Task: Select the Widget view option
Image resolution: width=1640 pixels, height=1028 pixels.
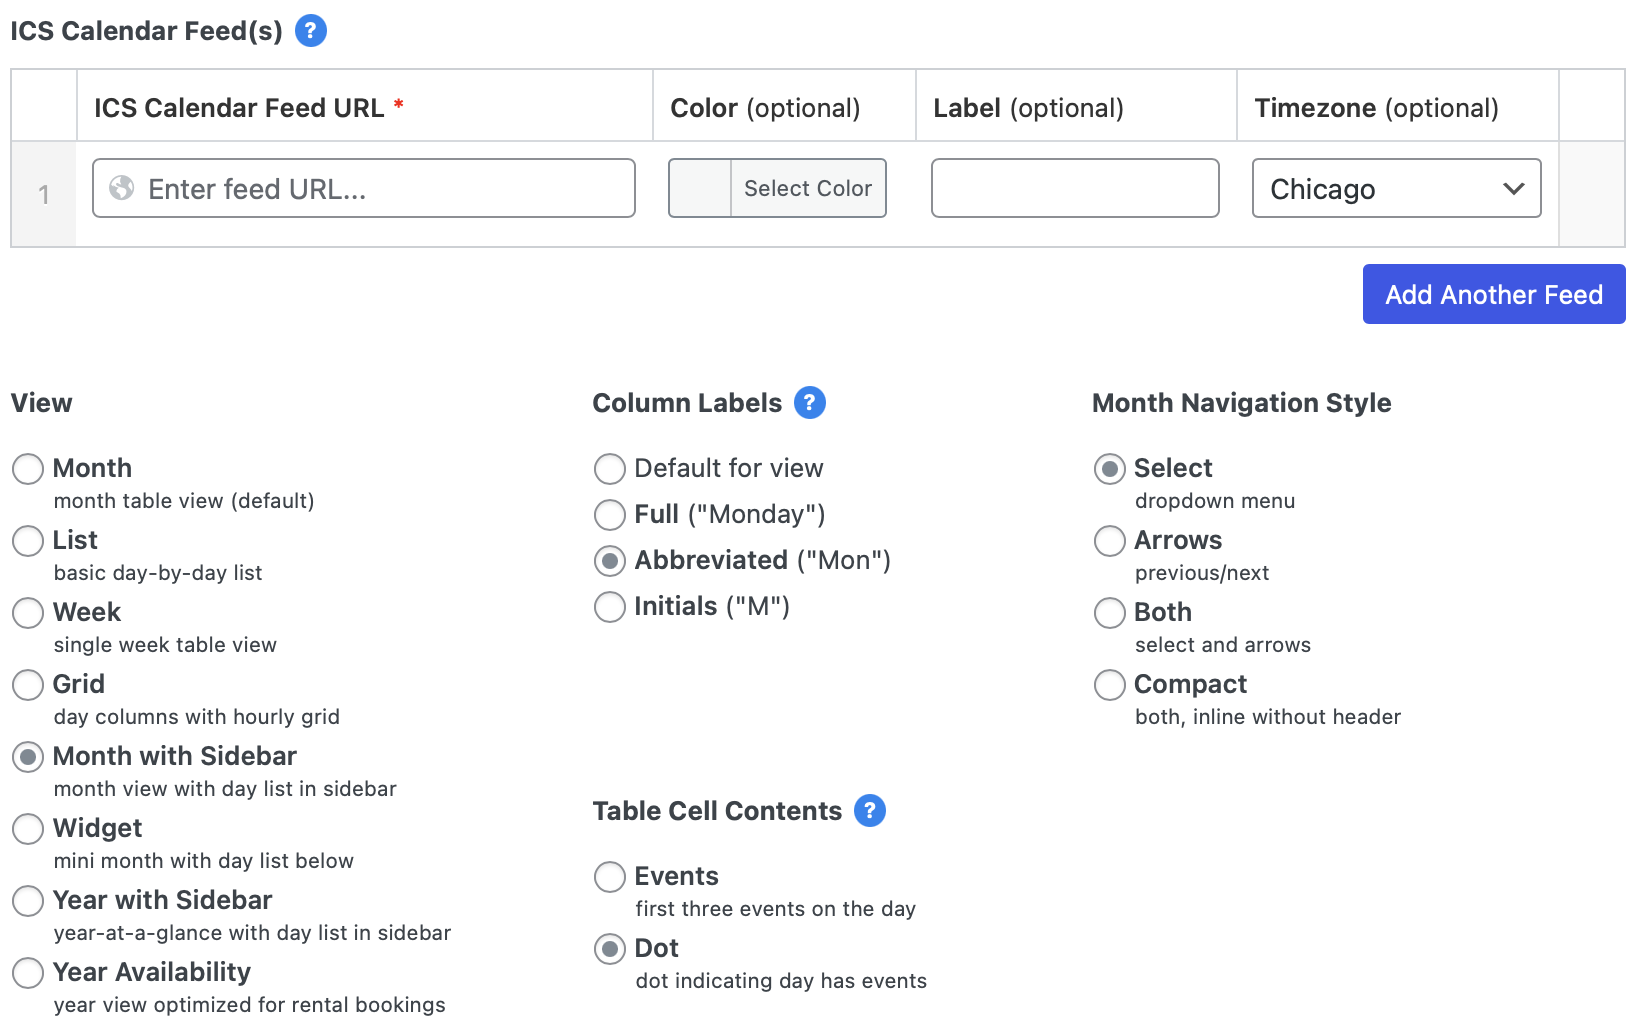Action: tap(28, 829)
